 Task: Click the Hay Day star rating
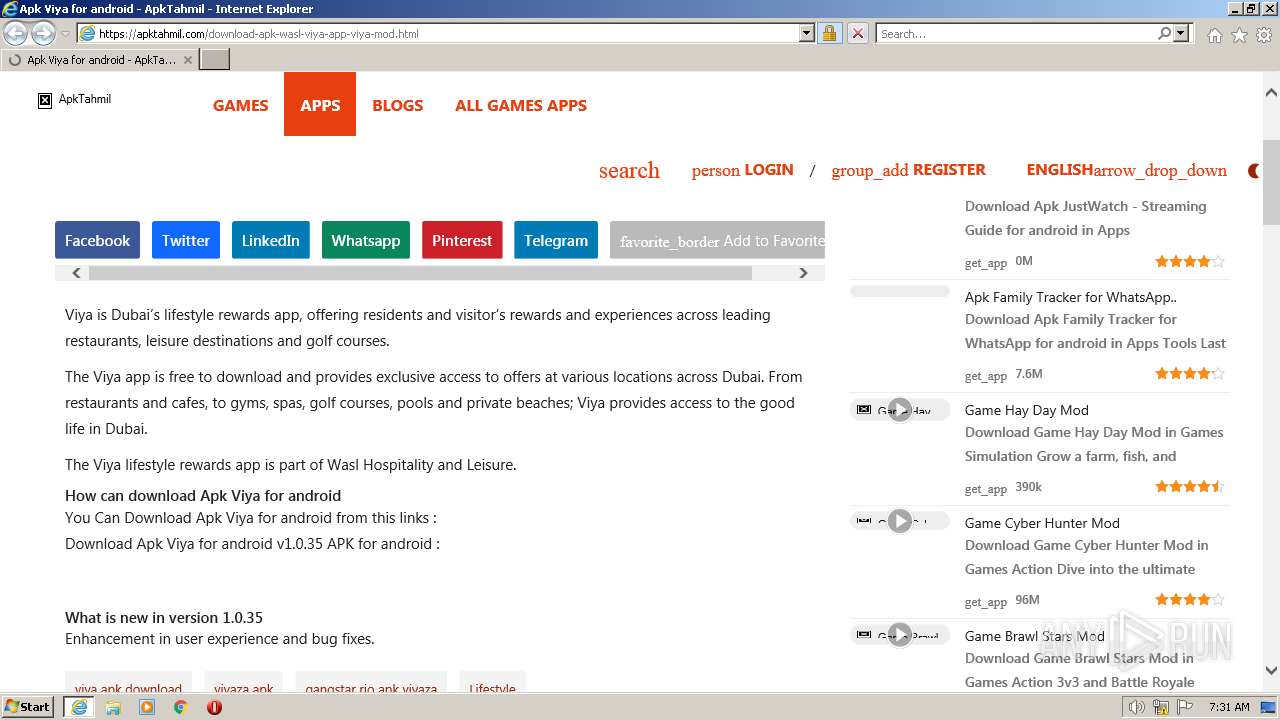tap(1190, 487)
